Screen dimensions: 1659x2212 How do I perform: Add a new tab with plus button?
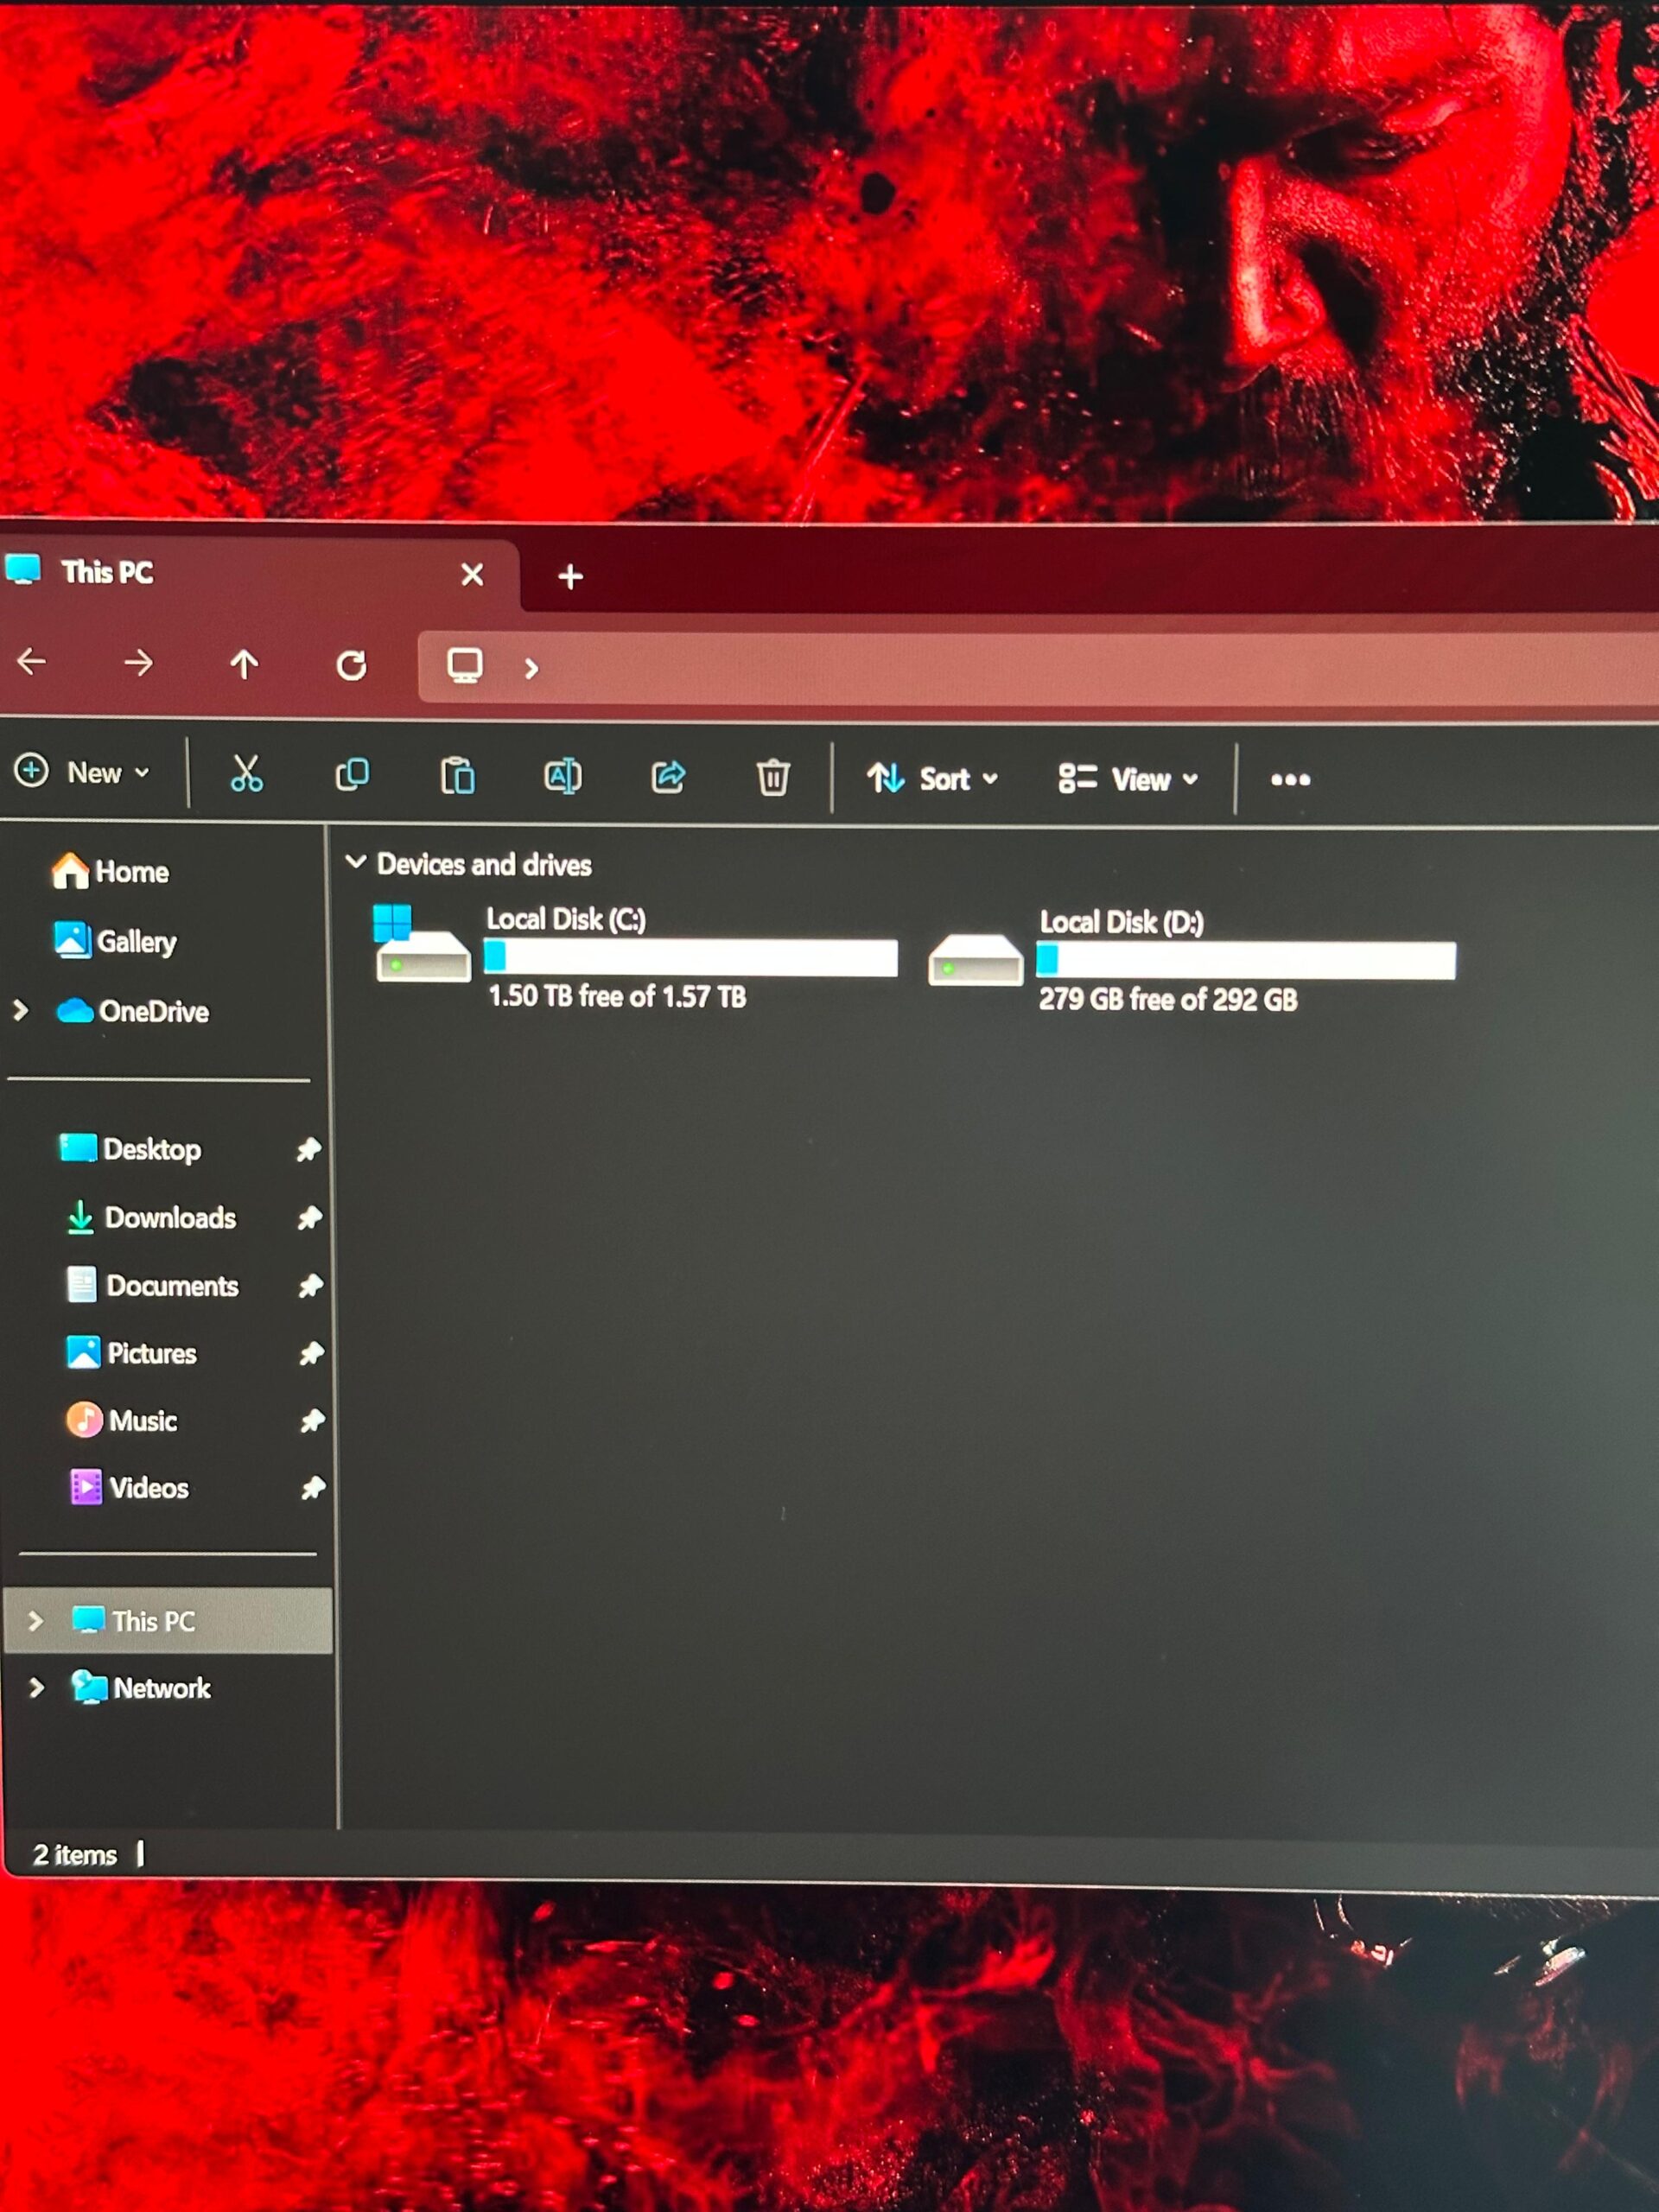coord(570,576)
